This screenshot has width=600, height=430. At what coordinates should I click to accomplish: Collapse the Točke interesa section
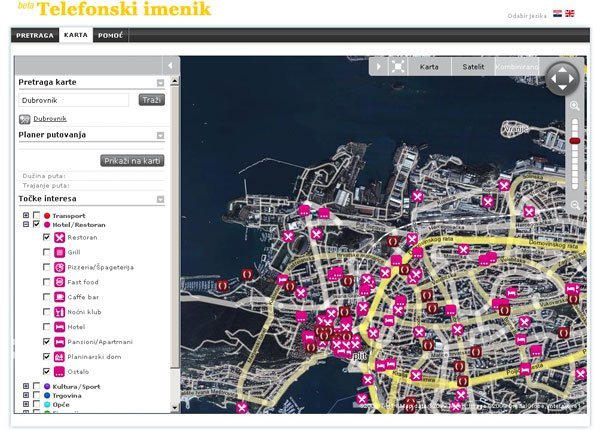tap(160, 199)
